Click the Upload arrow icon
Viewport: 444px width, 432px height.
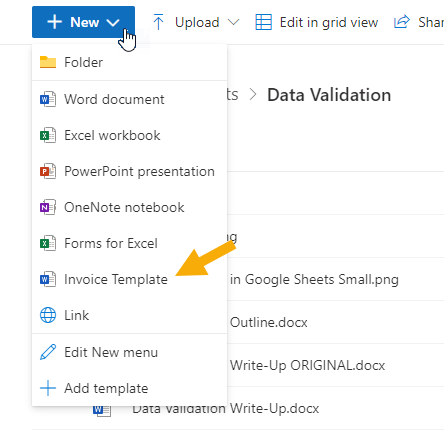click(x=158, y=22)
